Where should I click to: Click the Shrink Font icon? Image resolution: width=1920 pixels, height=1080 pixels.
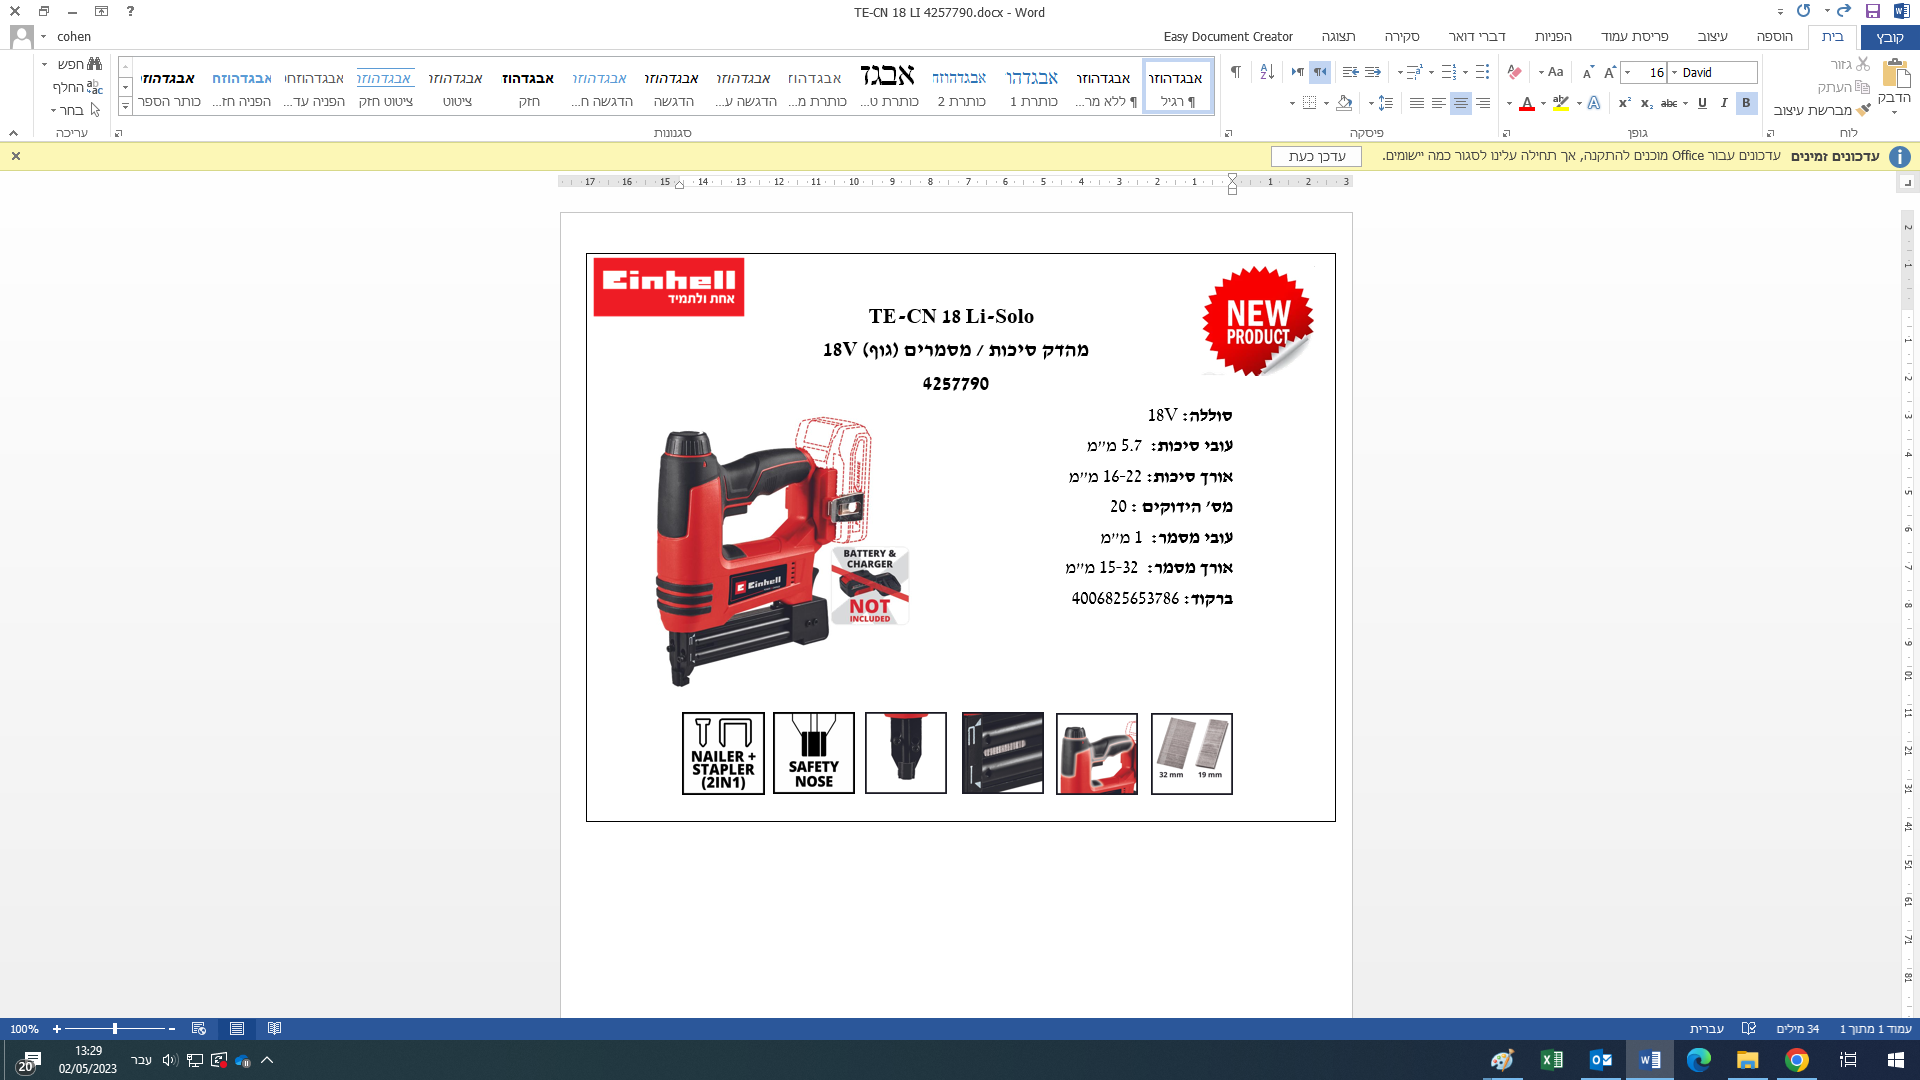coord(1588,72)
